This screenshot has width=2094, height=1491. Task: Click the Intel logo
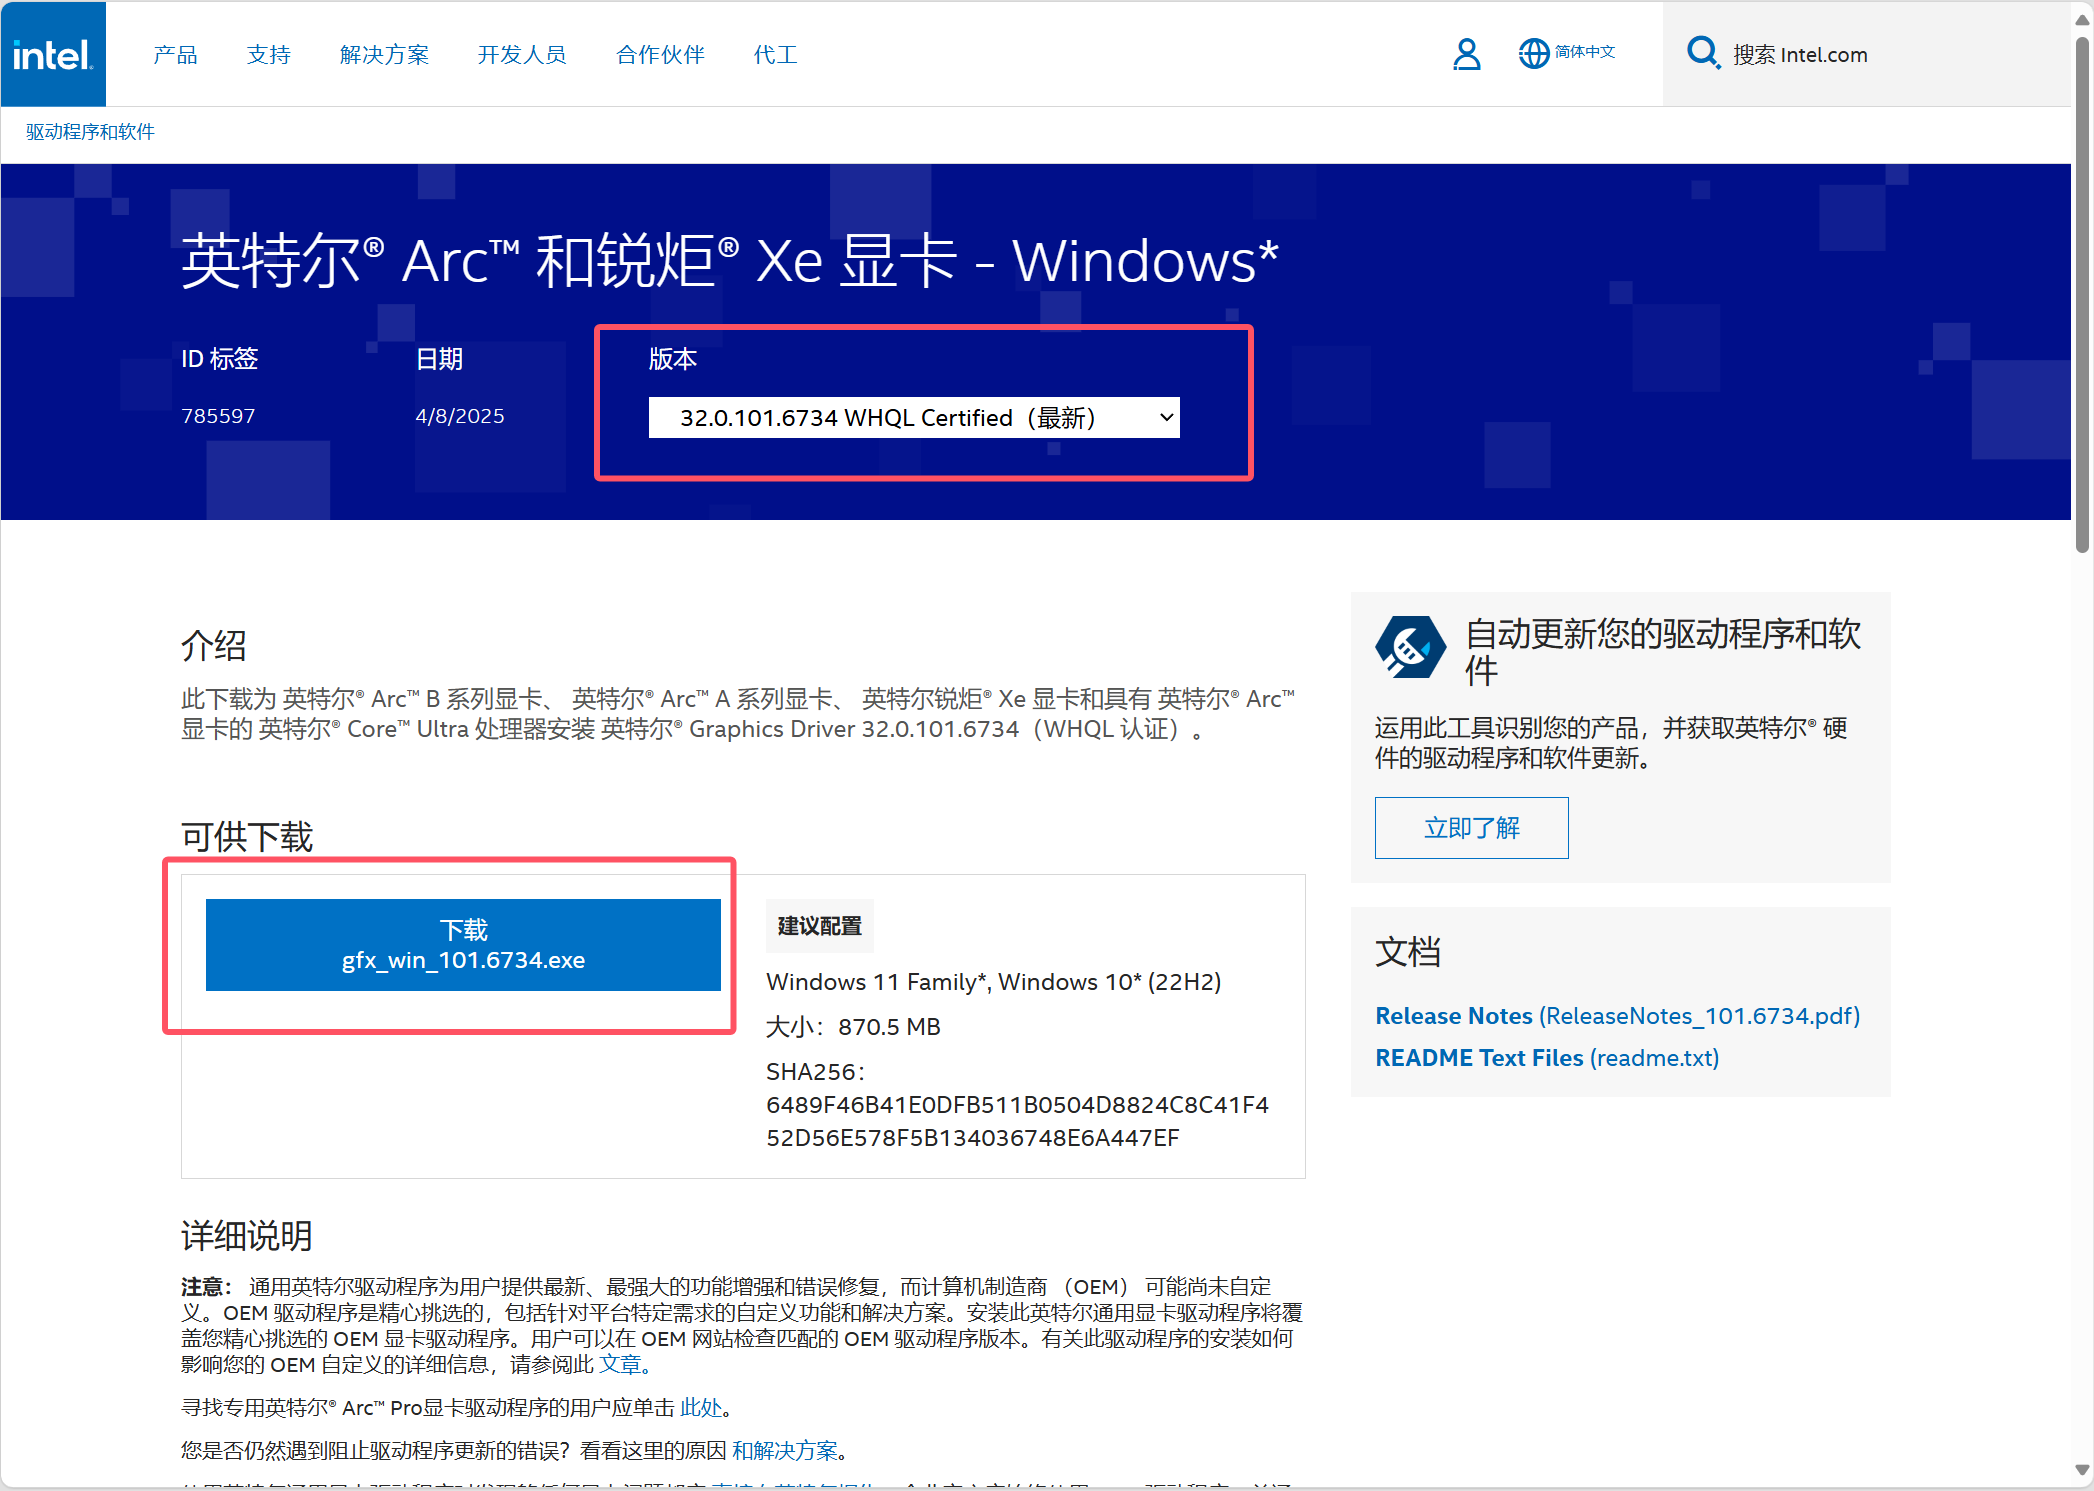tap(53, 54)
